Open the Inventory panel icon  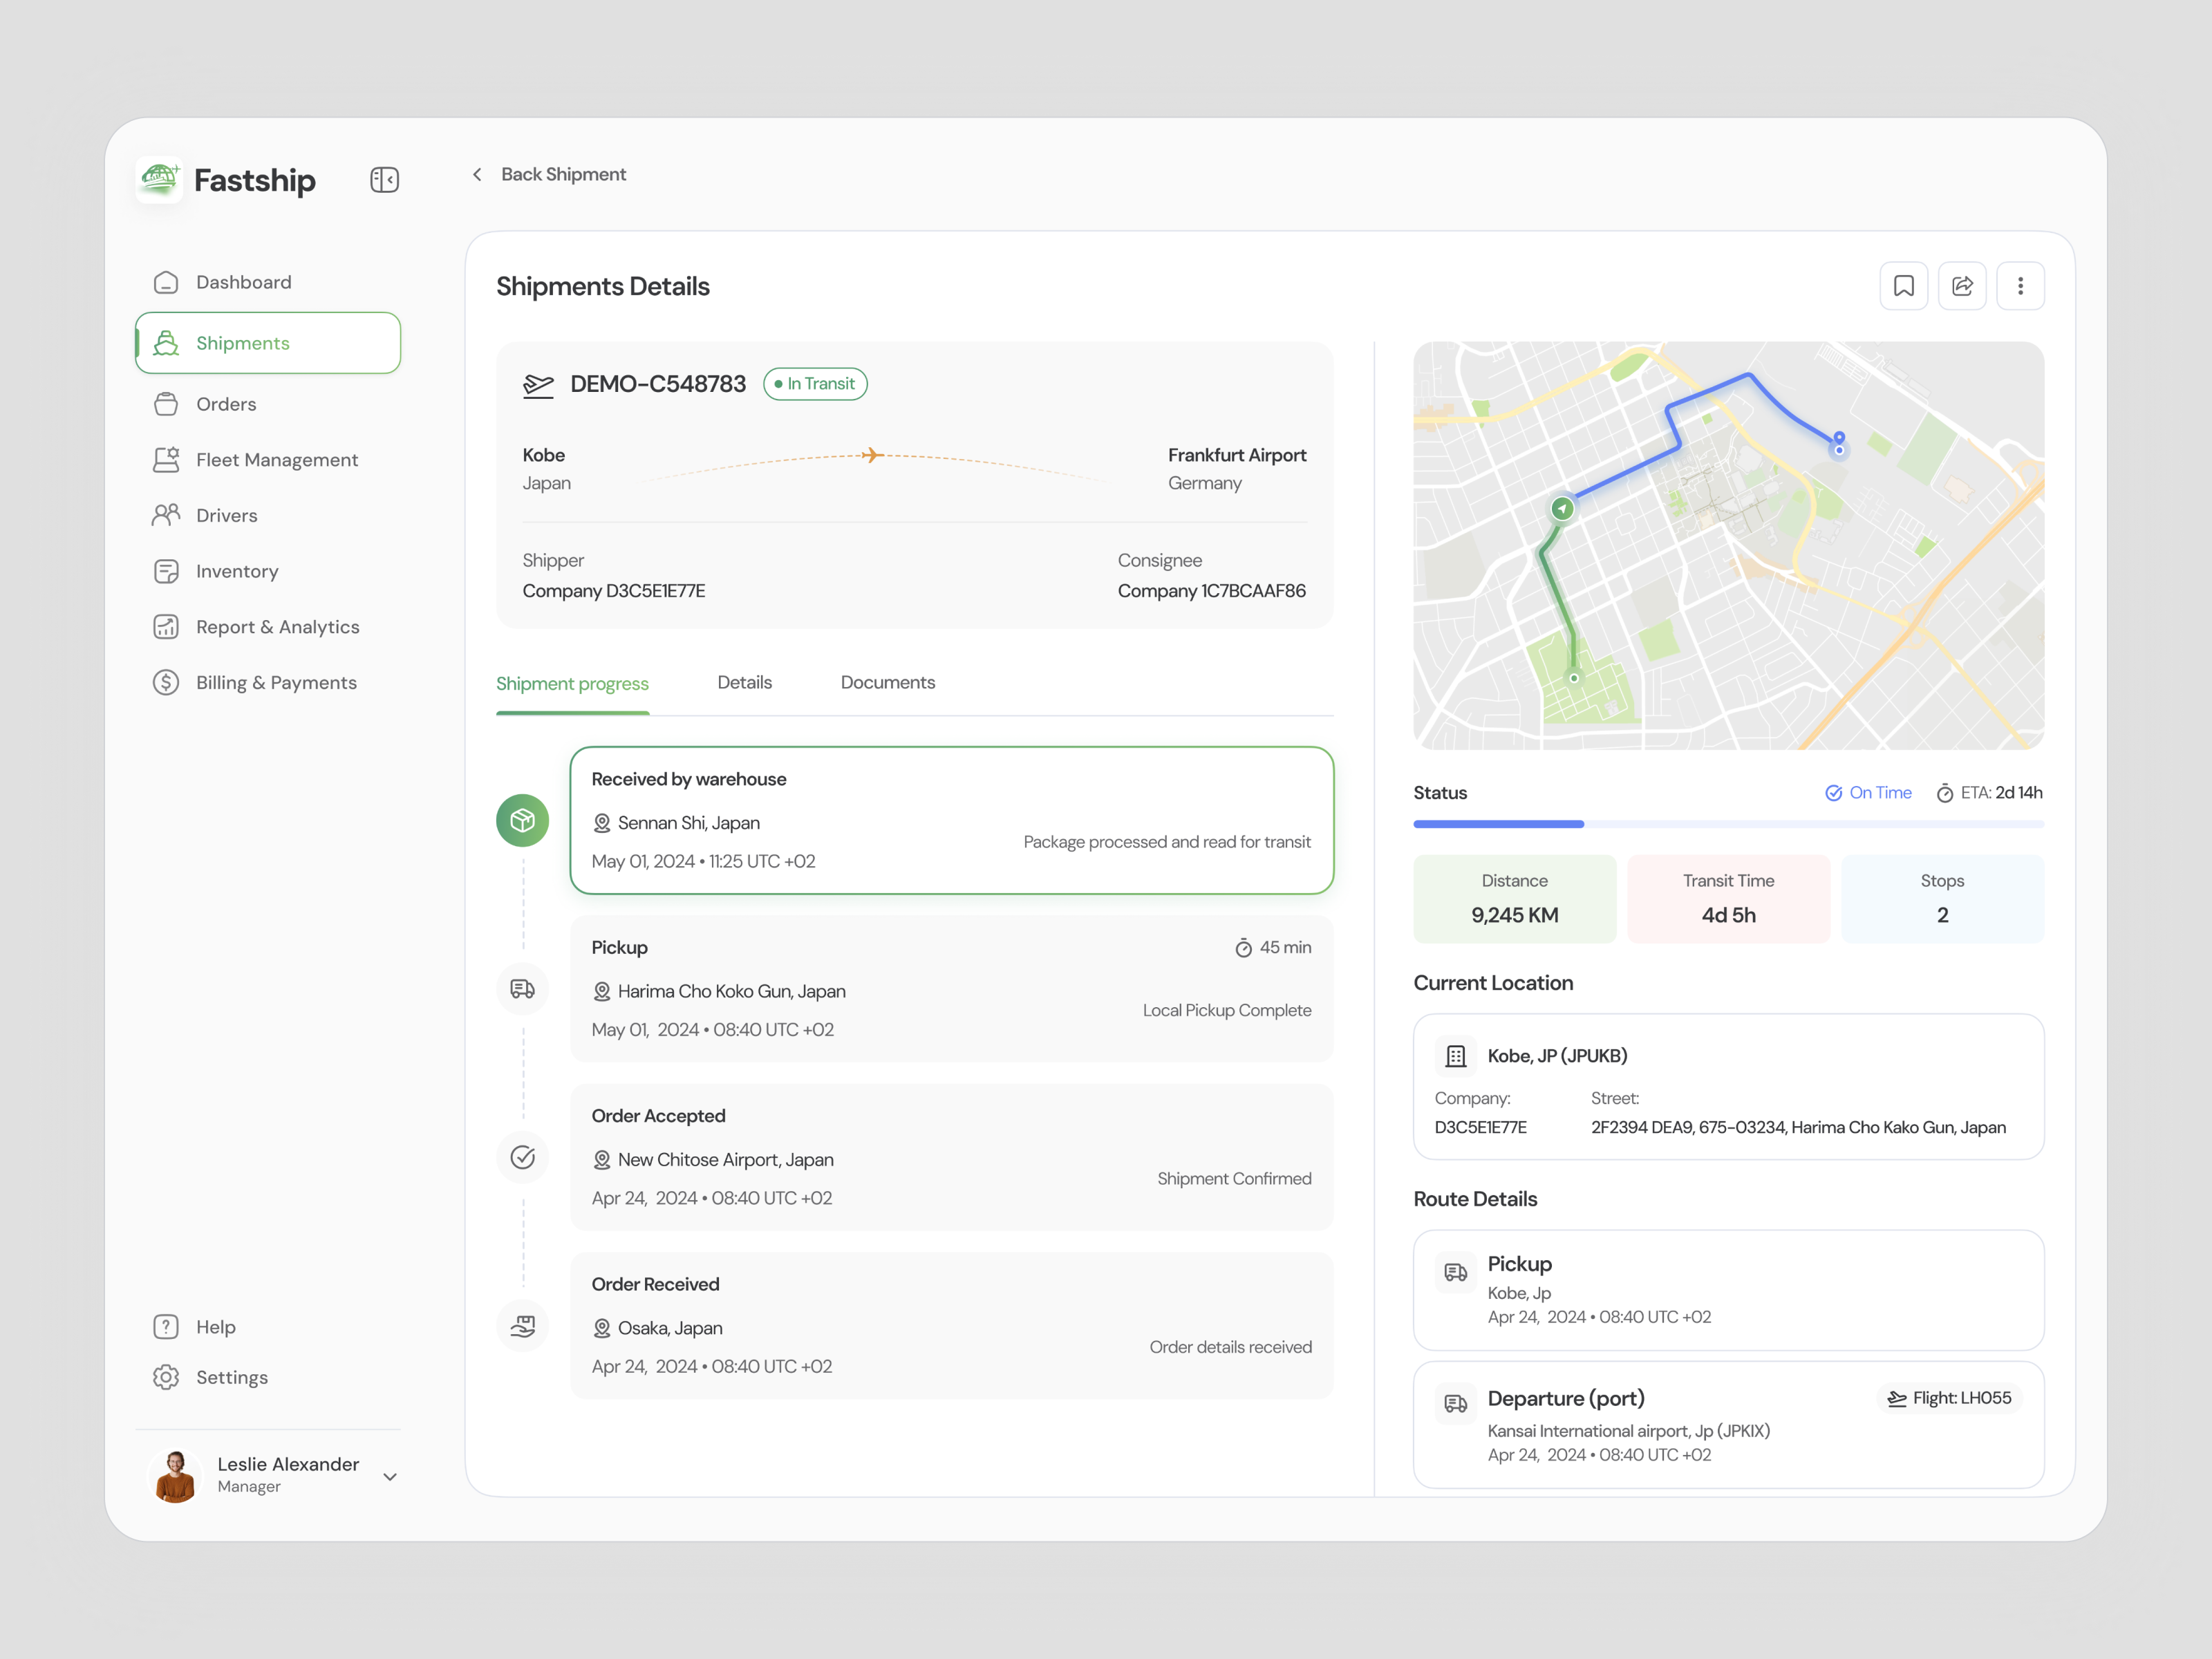tap(166, 570)
